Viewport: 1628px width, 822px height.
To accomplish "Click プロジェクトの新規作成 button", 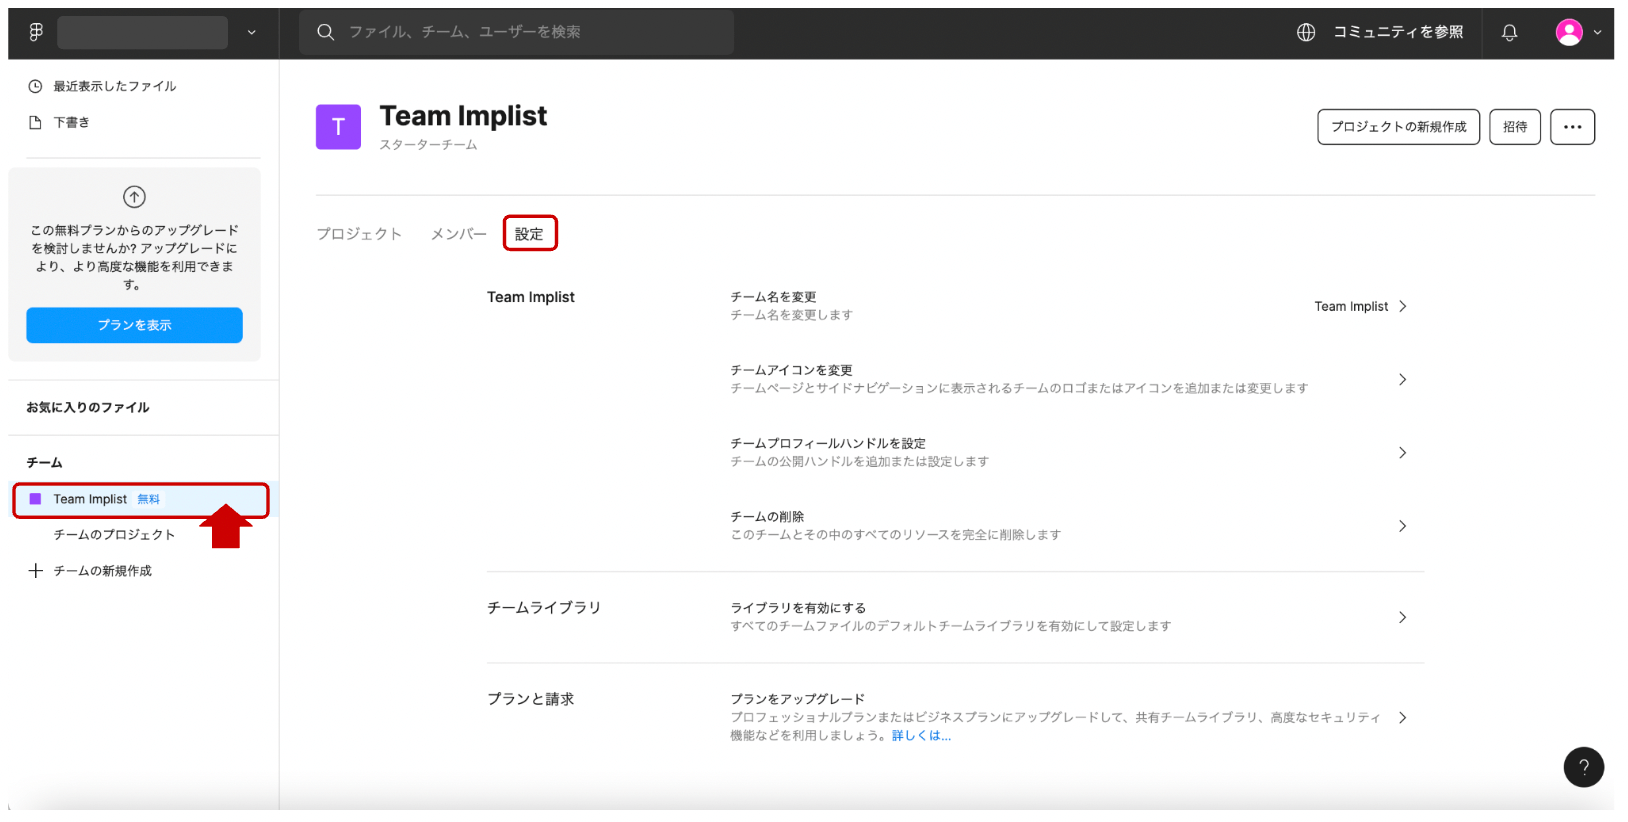I will (x=1398, y=127).
